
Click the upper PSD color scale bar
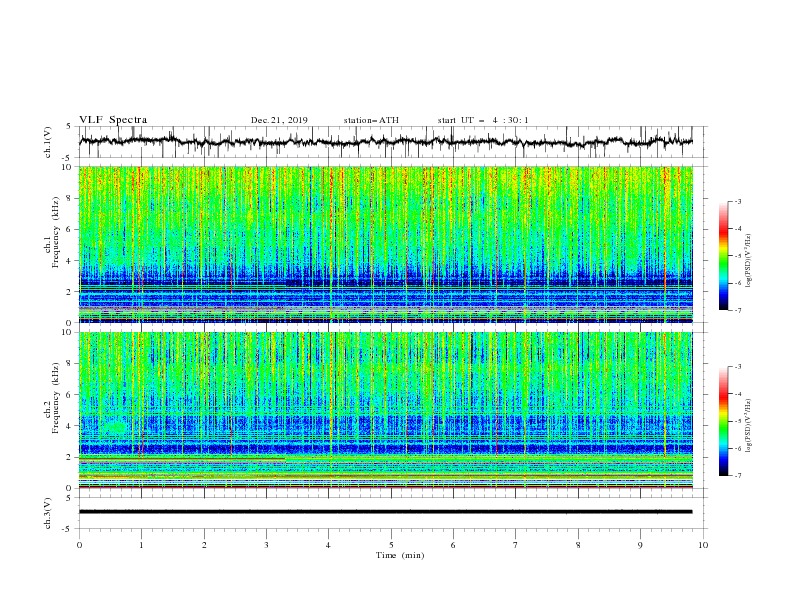(723, 255)
